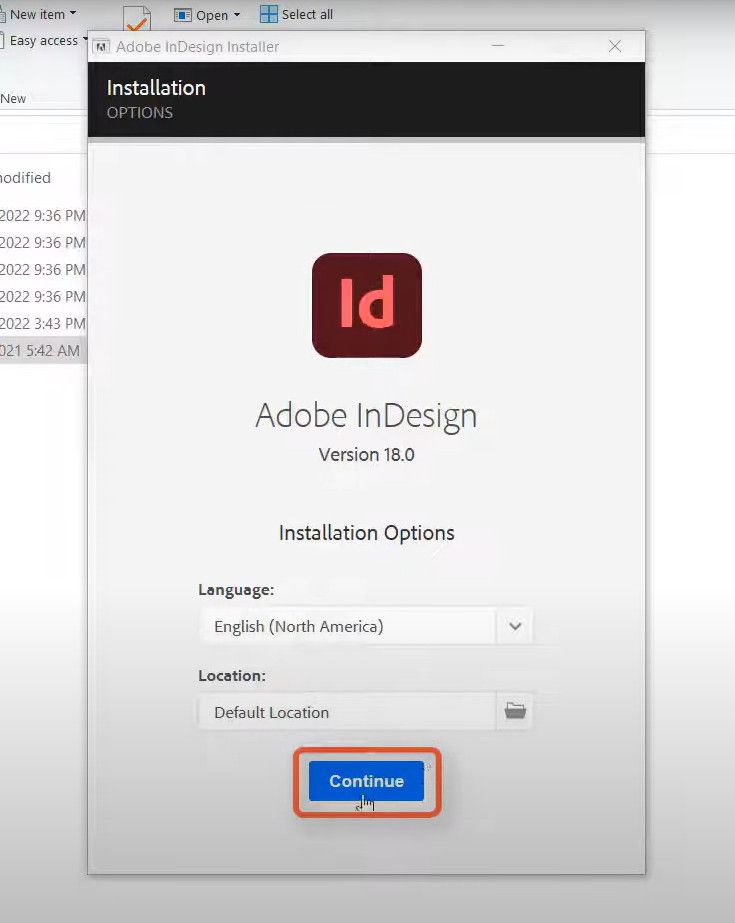The width and height of the screenshot is (735, 923).
Task: Click the Date modified column header in Explorer
Action: pyautogui.click(x=25, y=177)
